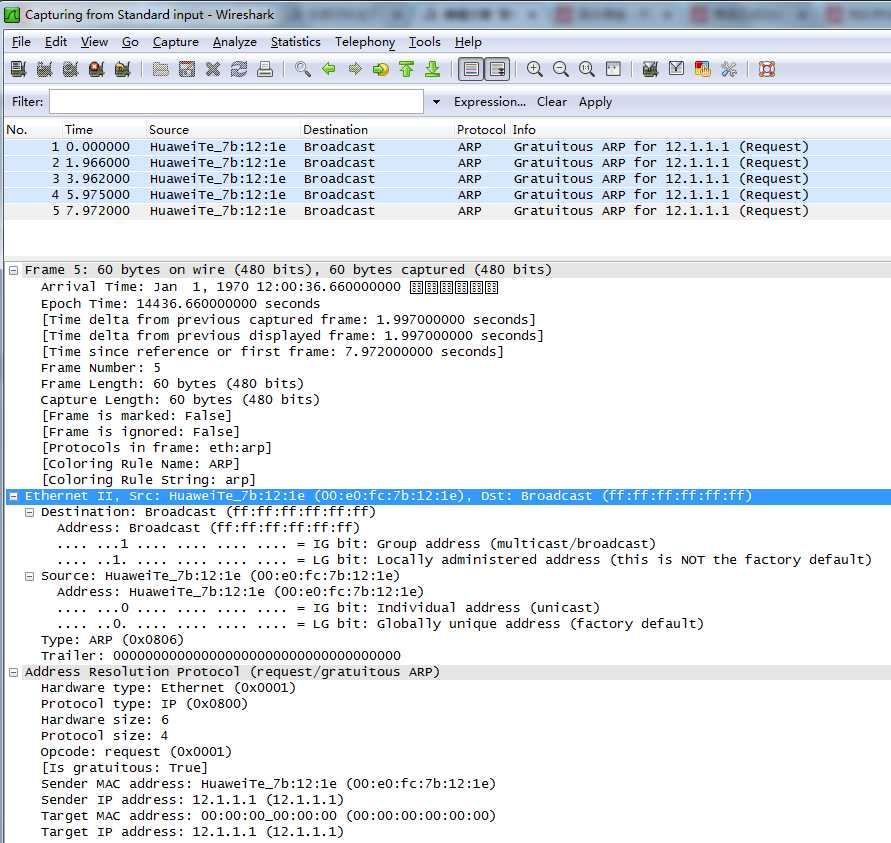Jump to the first packet
This screenshot has height=843, width=891.
point(407,69)
